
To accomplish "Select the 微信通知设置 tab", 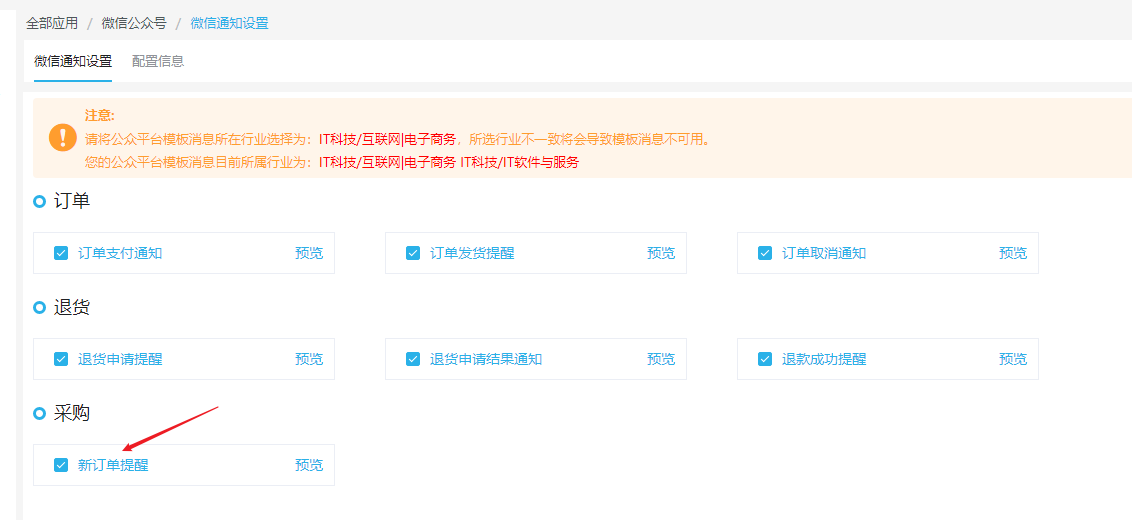I will pos(73,61).
